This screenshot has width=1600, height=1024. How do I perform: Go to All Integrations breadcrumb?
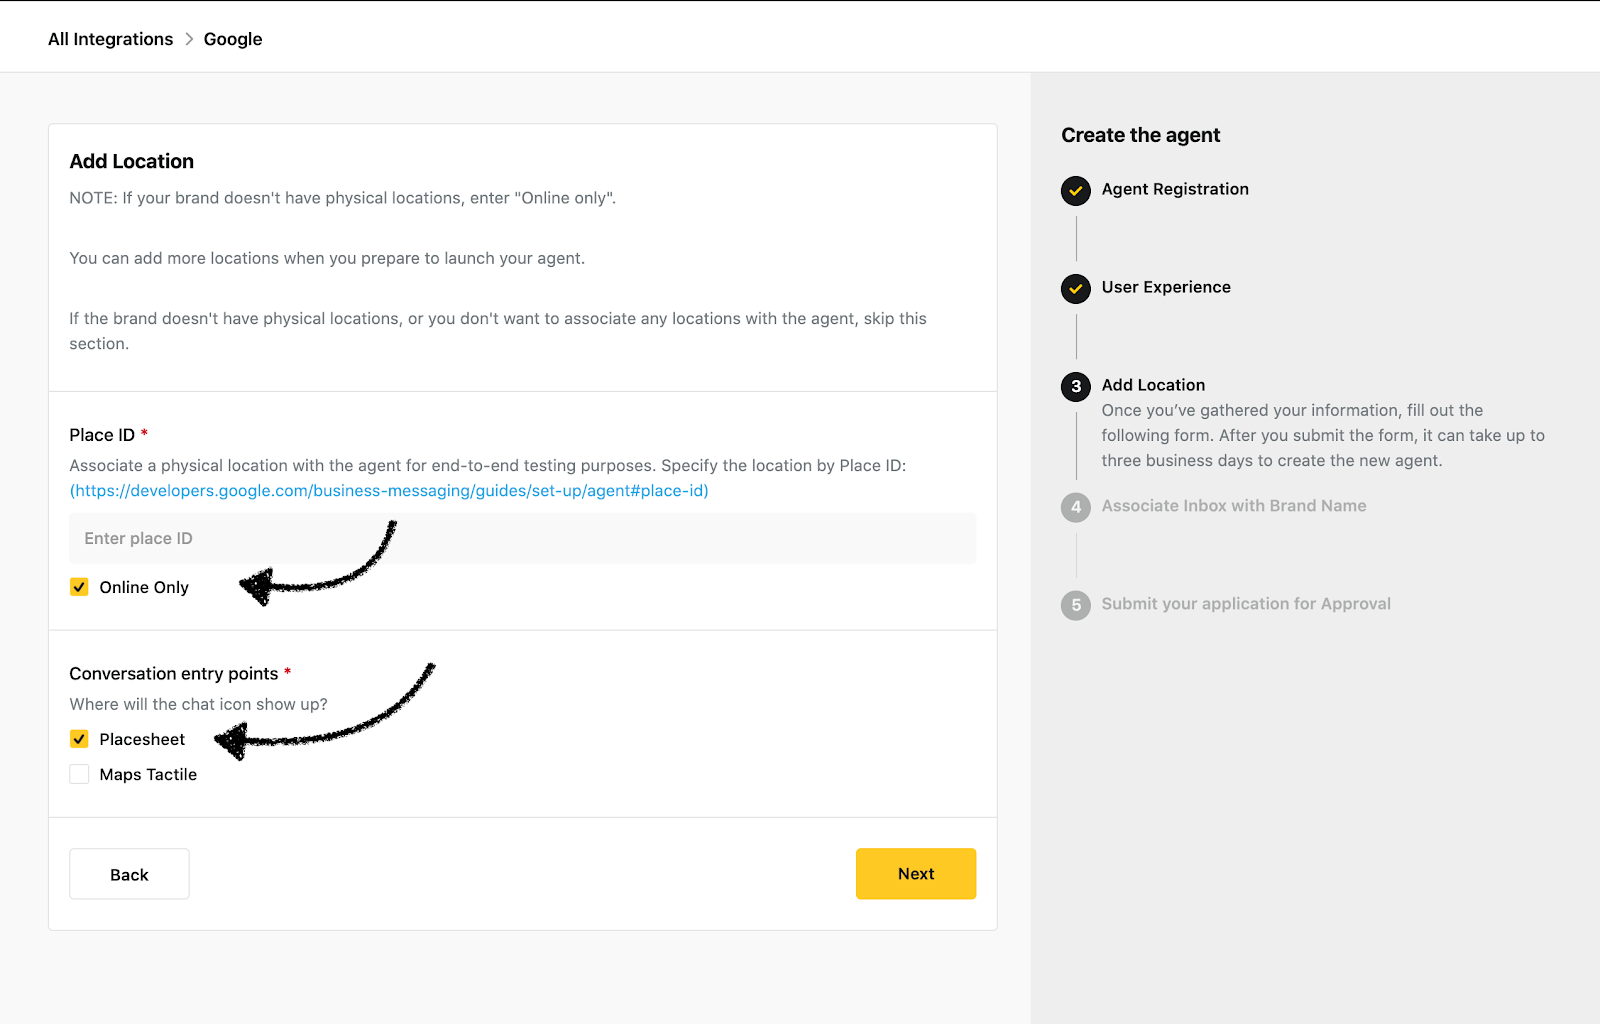(110, 39)
